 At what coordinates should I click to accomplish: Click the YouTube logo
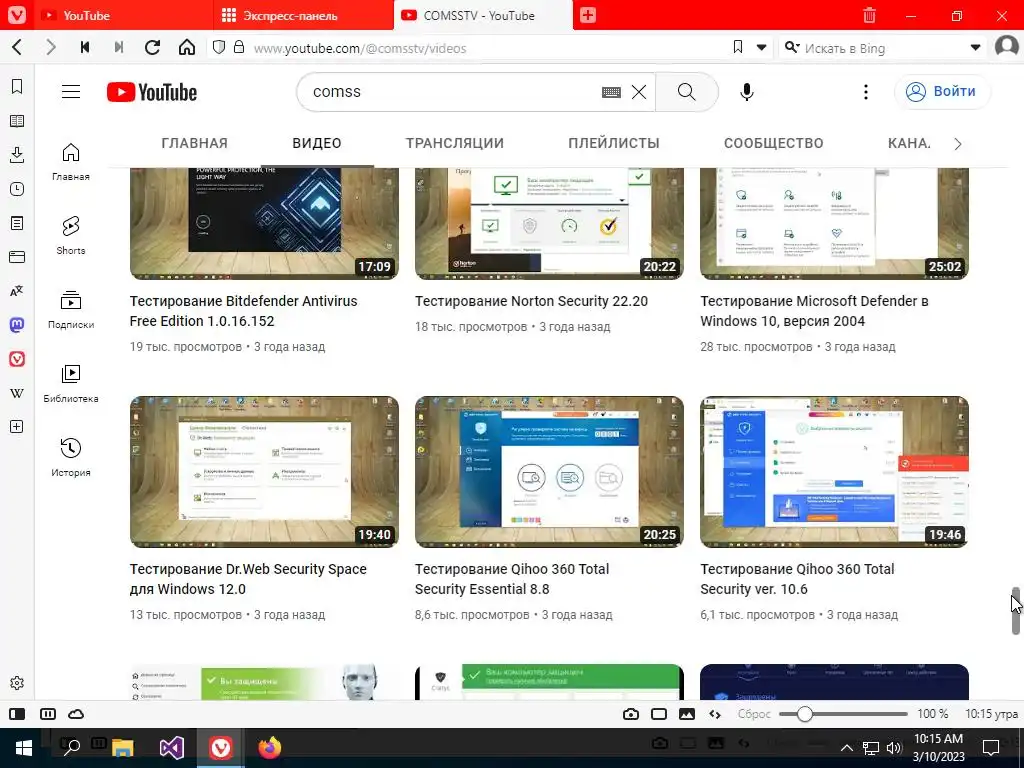click(152, 92)
